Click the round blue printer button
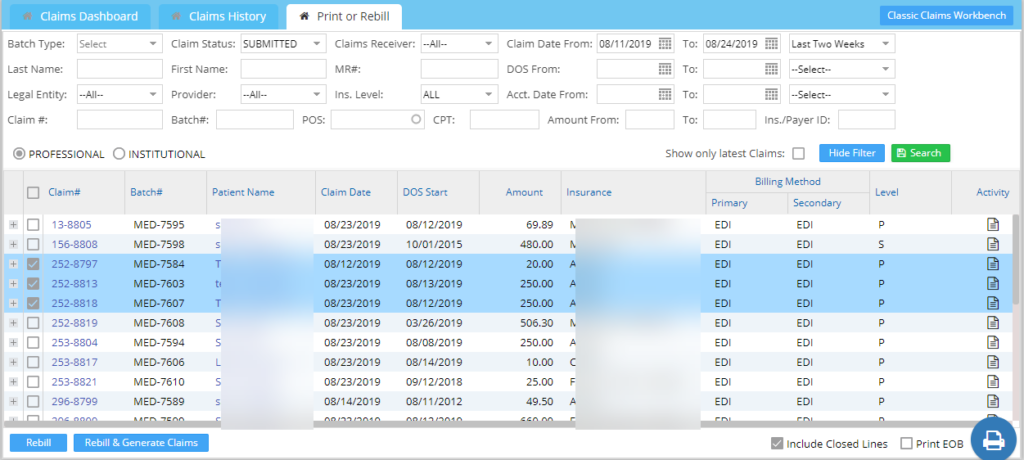Image resolution: width=1024 pixels, height=460 pixels. [x=993, y=440]
